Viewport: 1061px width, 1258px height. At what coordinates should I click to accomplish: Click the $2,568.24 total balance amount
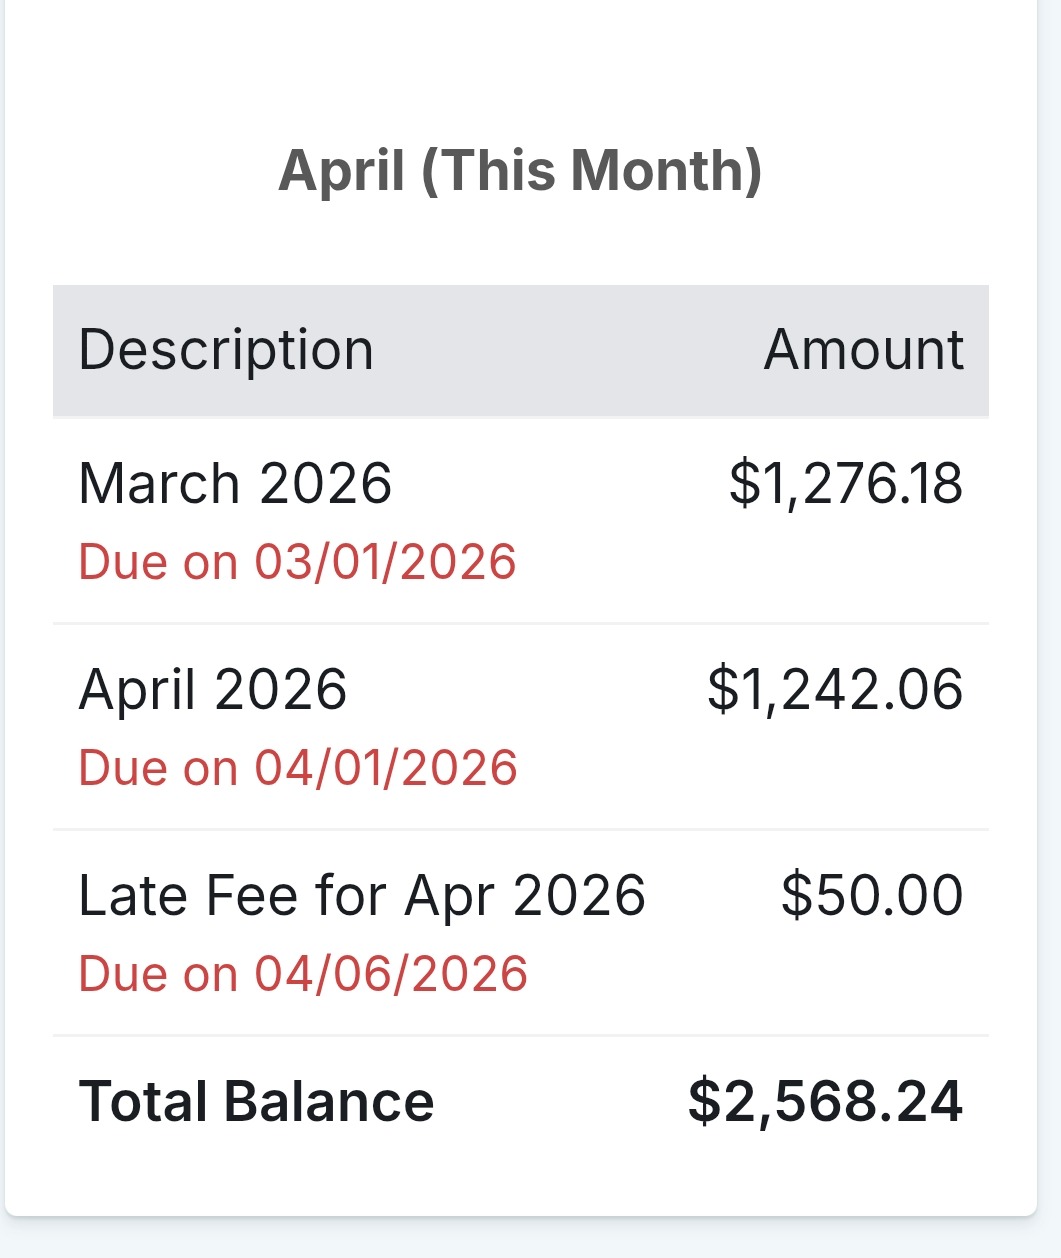(825, 1102)
